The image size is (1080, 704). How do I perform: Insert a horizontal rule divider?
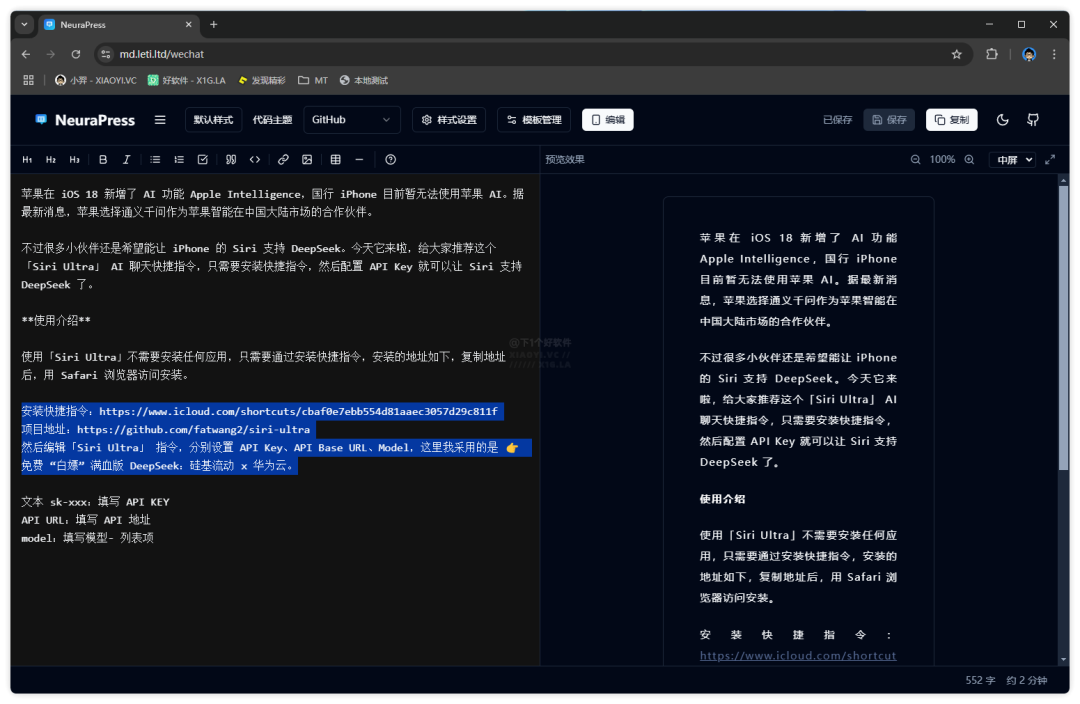coord(359,160)
